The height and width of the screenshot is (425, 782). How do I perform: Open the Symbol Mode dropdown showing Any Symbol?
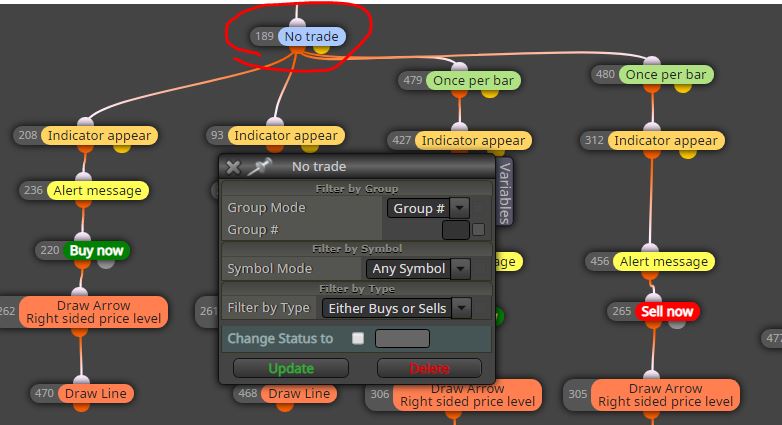click(x=418, y=268)
